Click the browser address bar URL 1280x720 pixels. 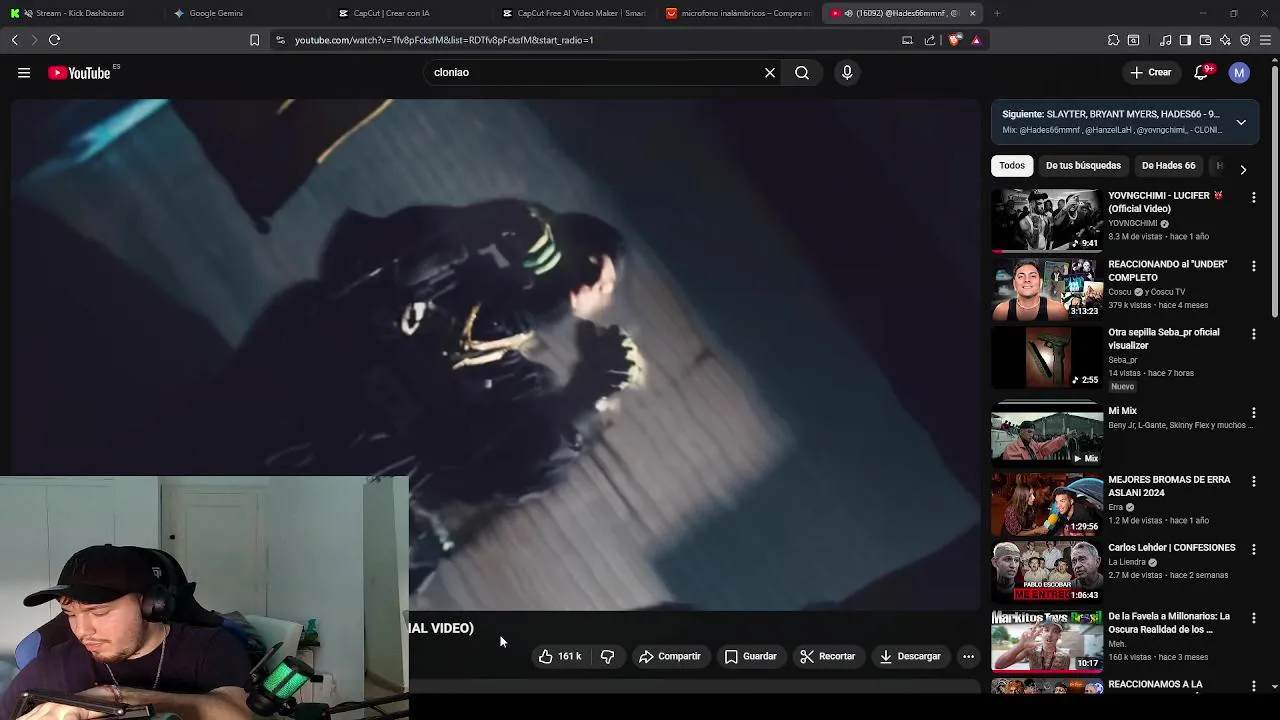(444, 40)
